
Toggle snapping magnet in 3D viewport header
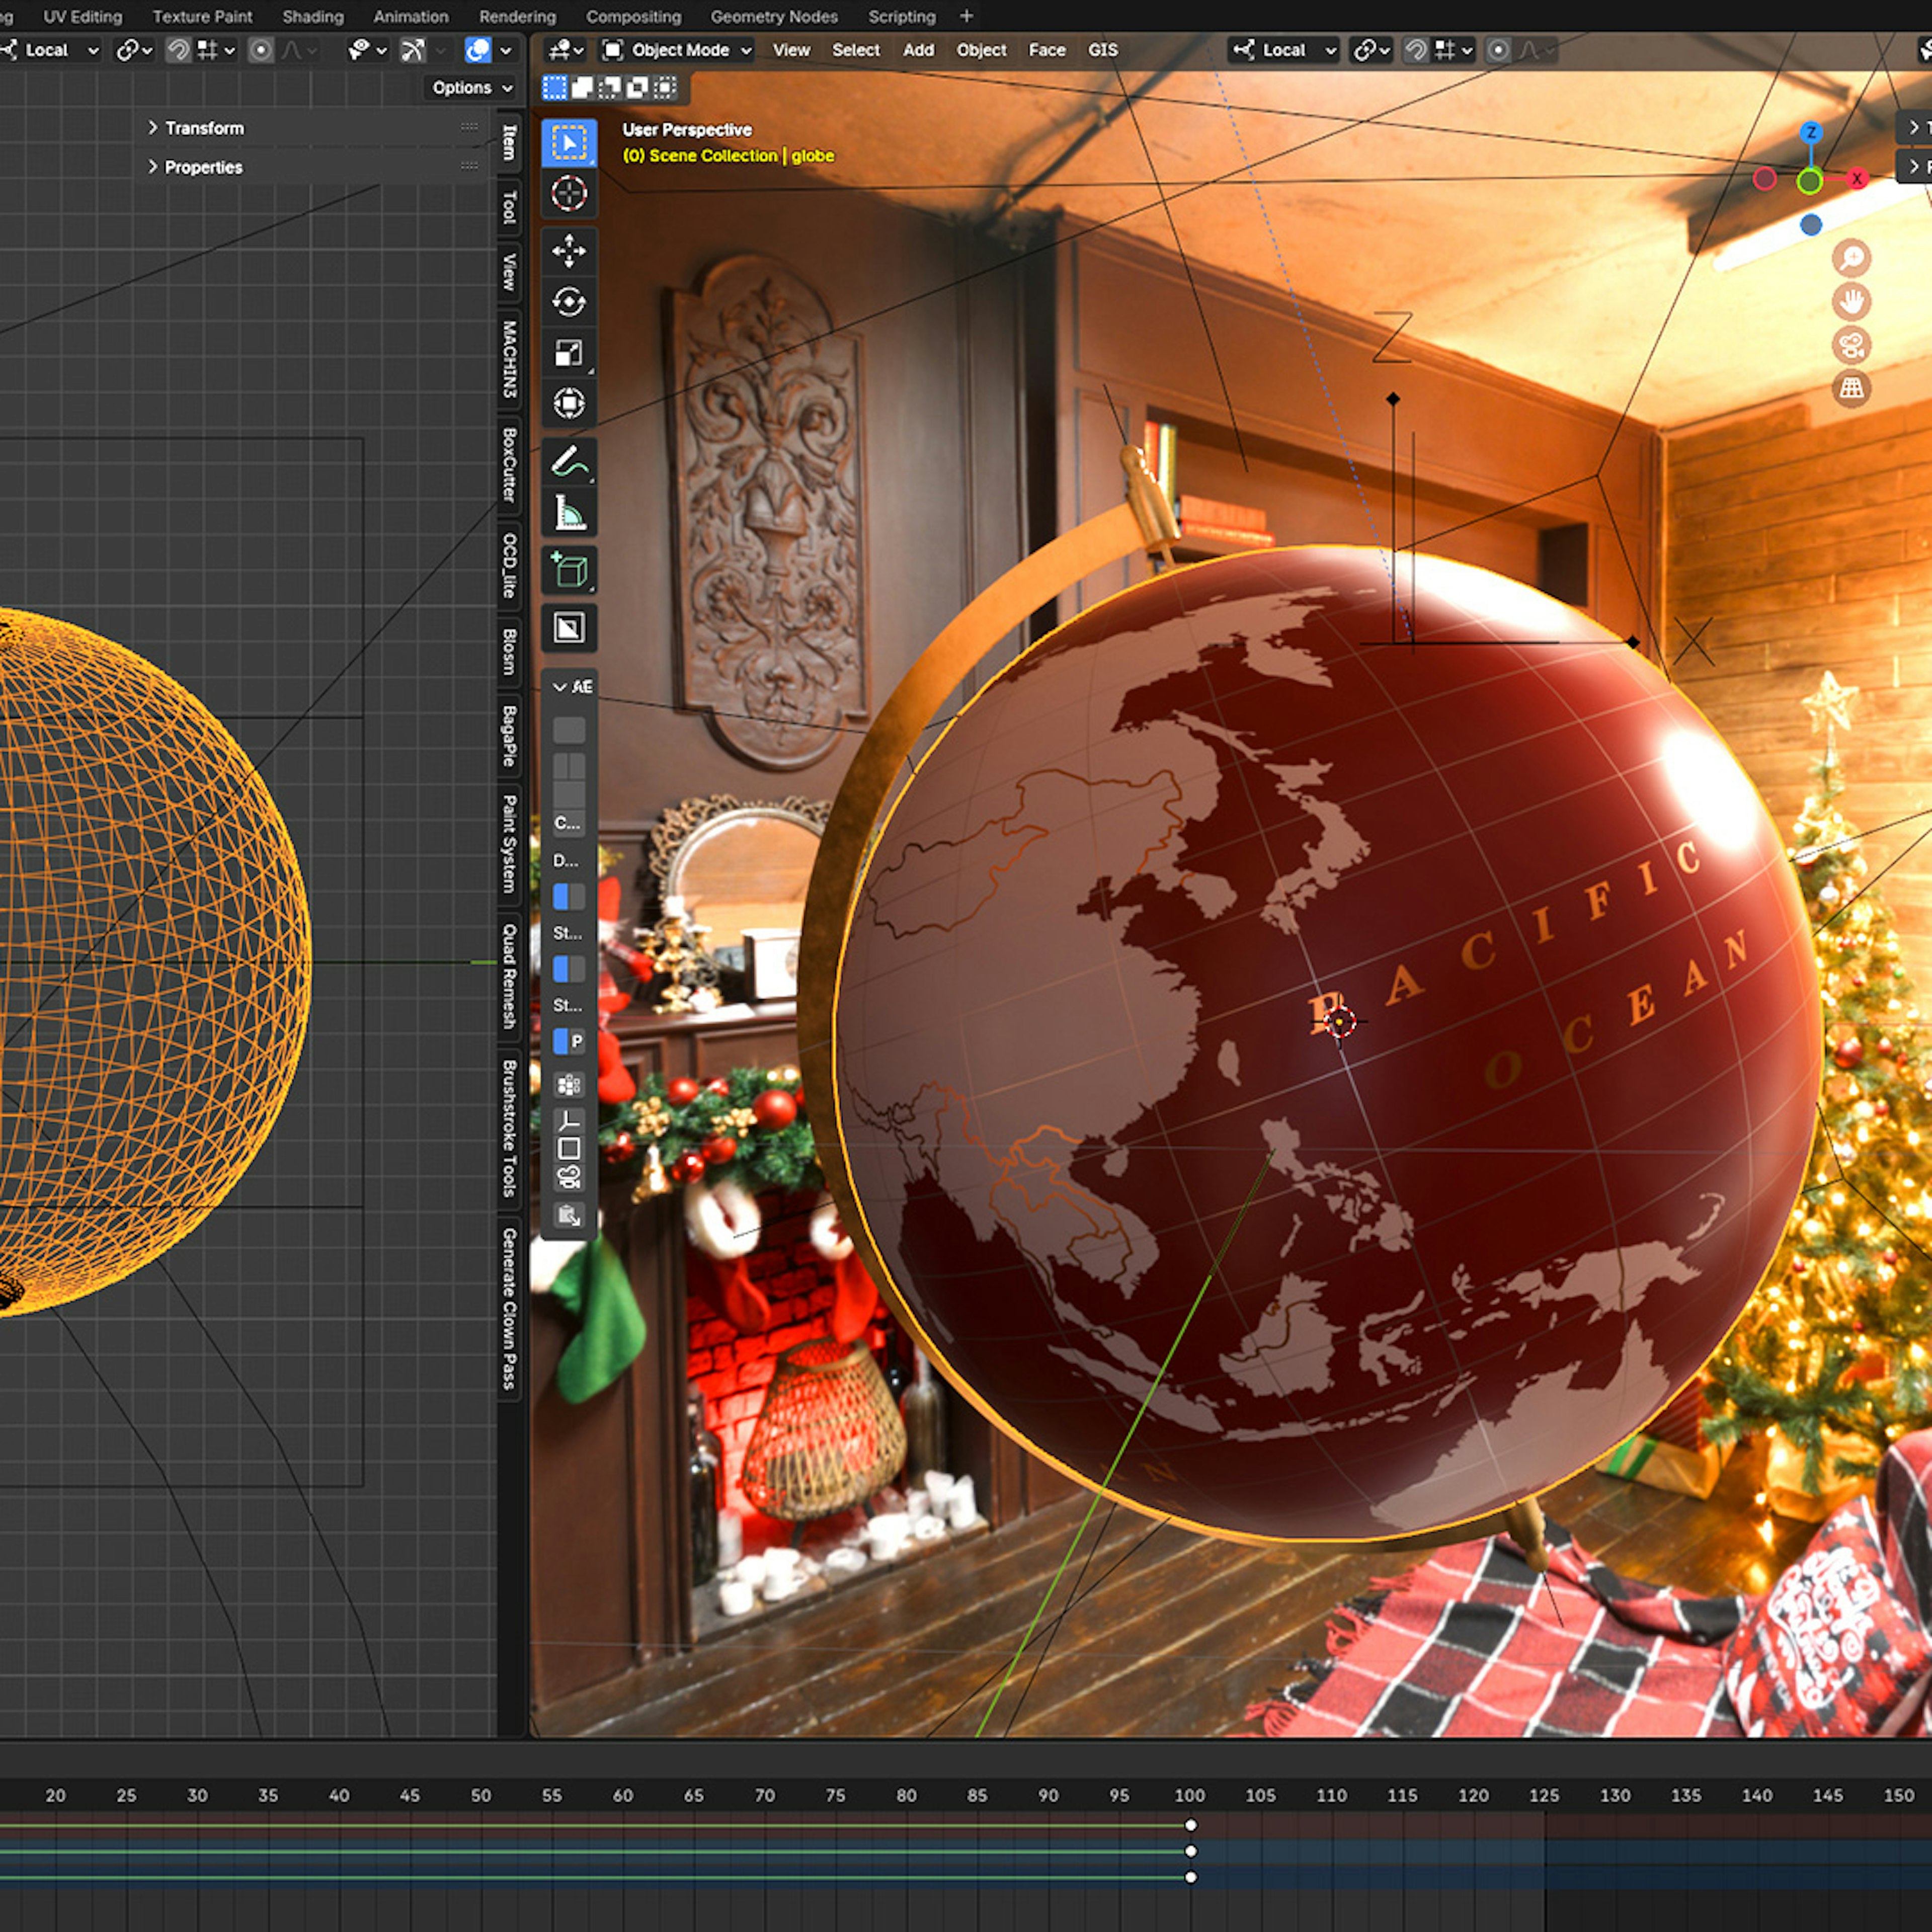click(1415, 50)
